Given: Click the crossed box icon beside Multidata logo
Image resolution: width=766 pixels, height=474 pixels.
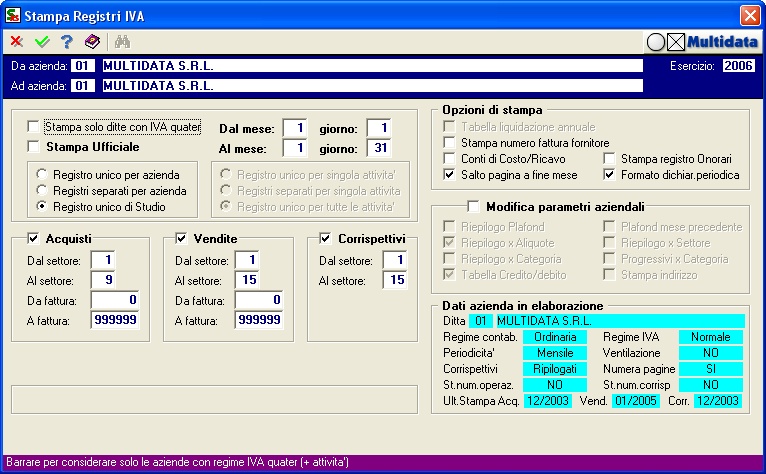Looking at the screenshot, I should coord(676,43).
